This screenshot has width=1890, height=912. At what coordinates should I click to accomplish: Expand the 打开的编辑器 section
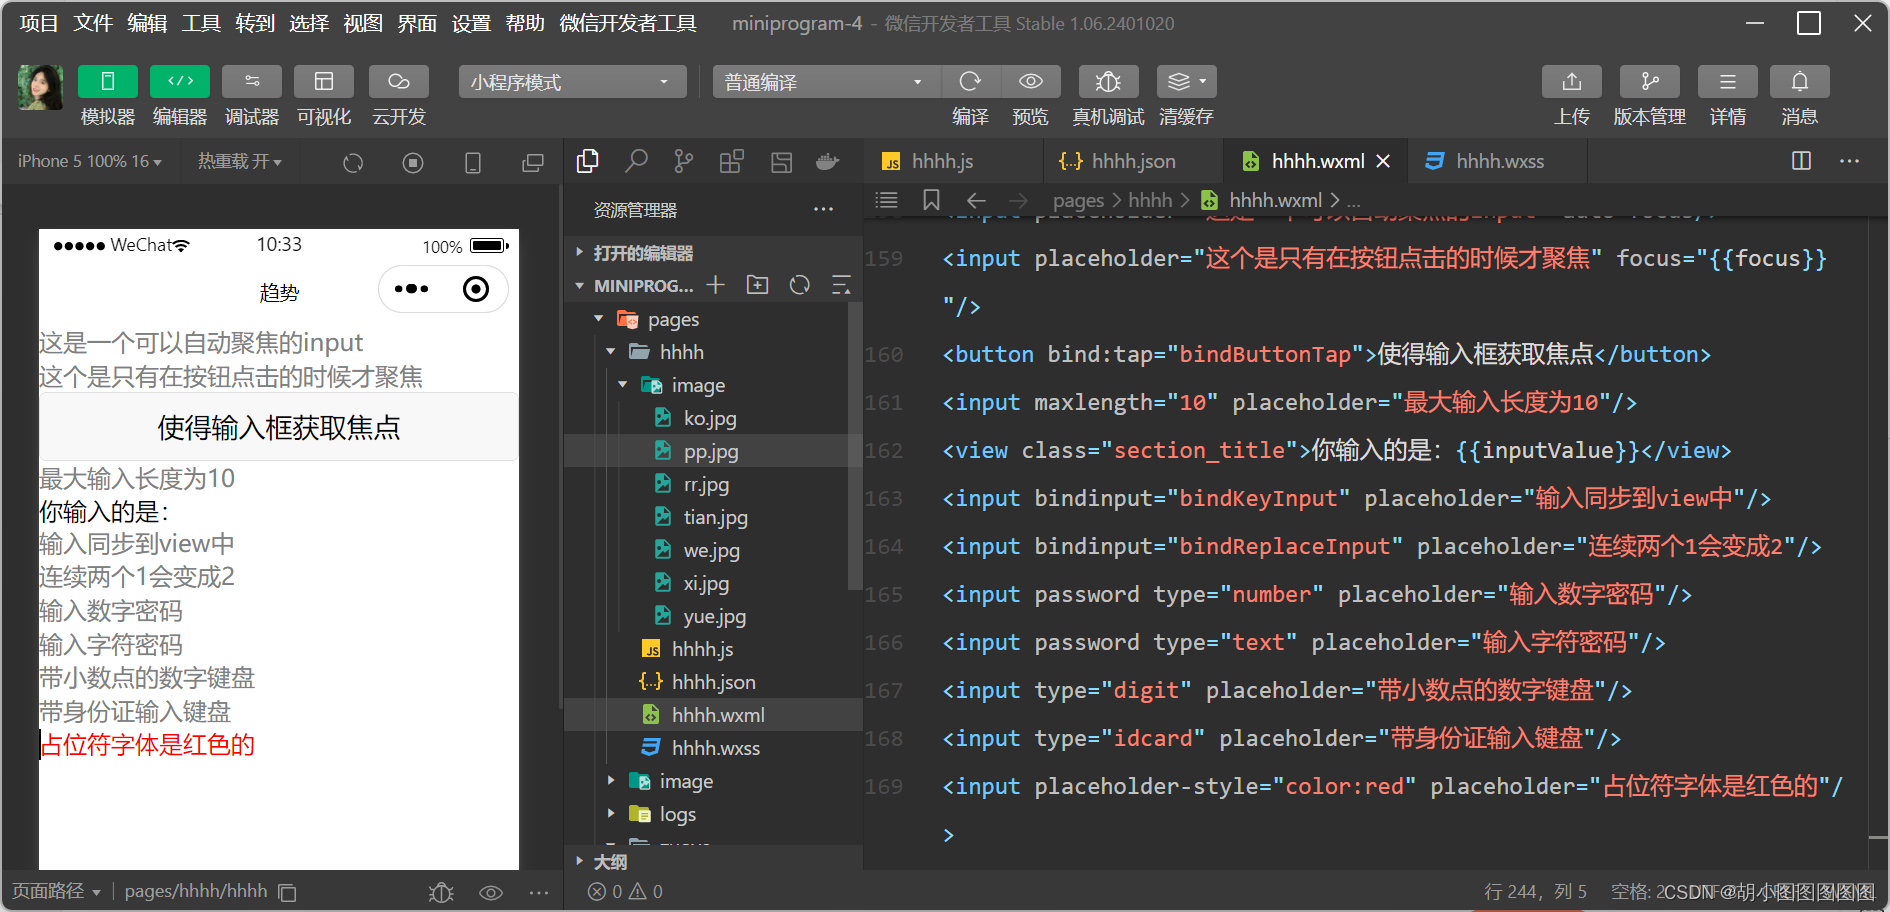714,253
